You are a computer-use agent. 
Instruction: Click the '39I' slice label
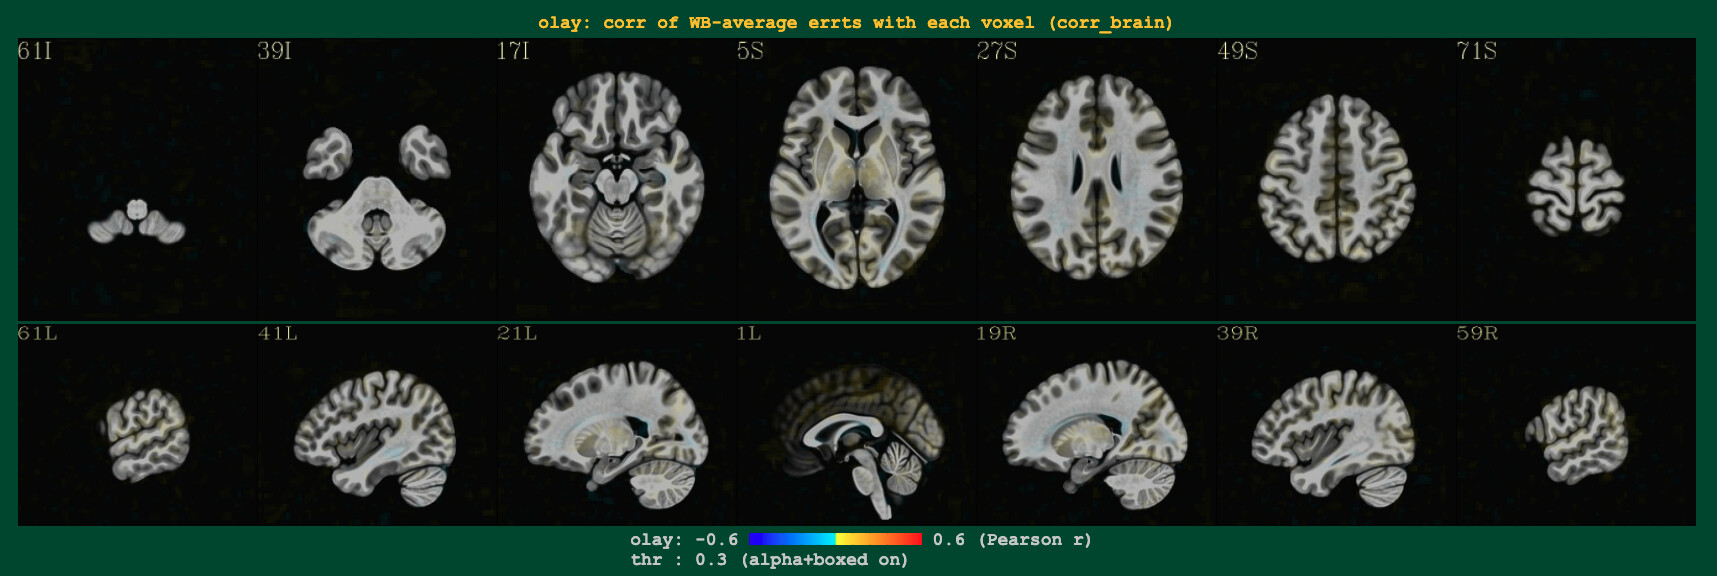point(275,51)
